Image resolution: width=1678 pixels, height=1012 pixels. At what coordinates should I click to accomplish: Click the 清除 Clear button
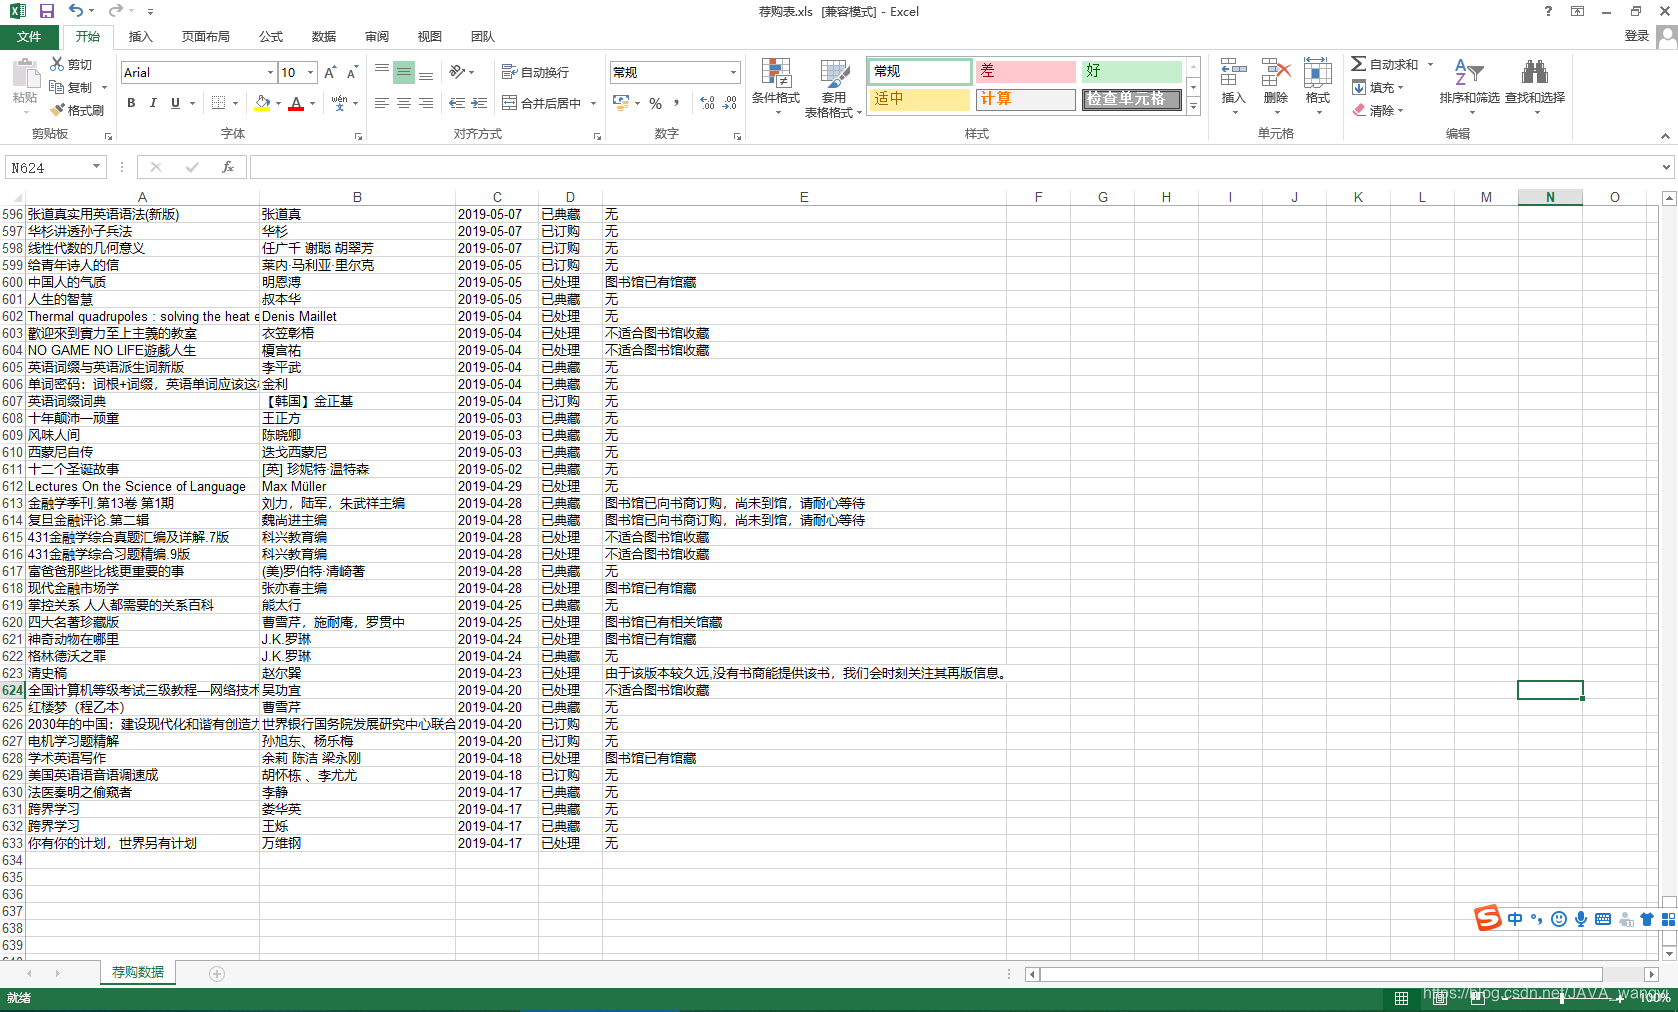click(x=1379, y=110)
